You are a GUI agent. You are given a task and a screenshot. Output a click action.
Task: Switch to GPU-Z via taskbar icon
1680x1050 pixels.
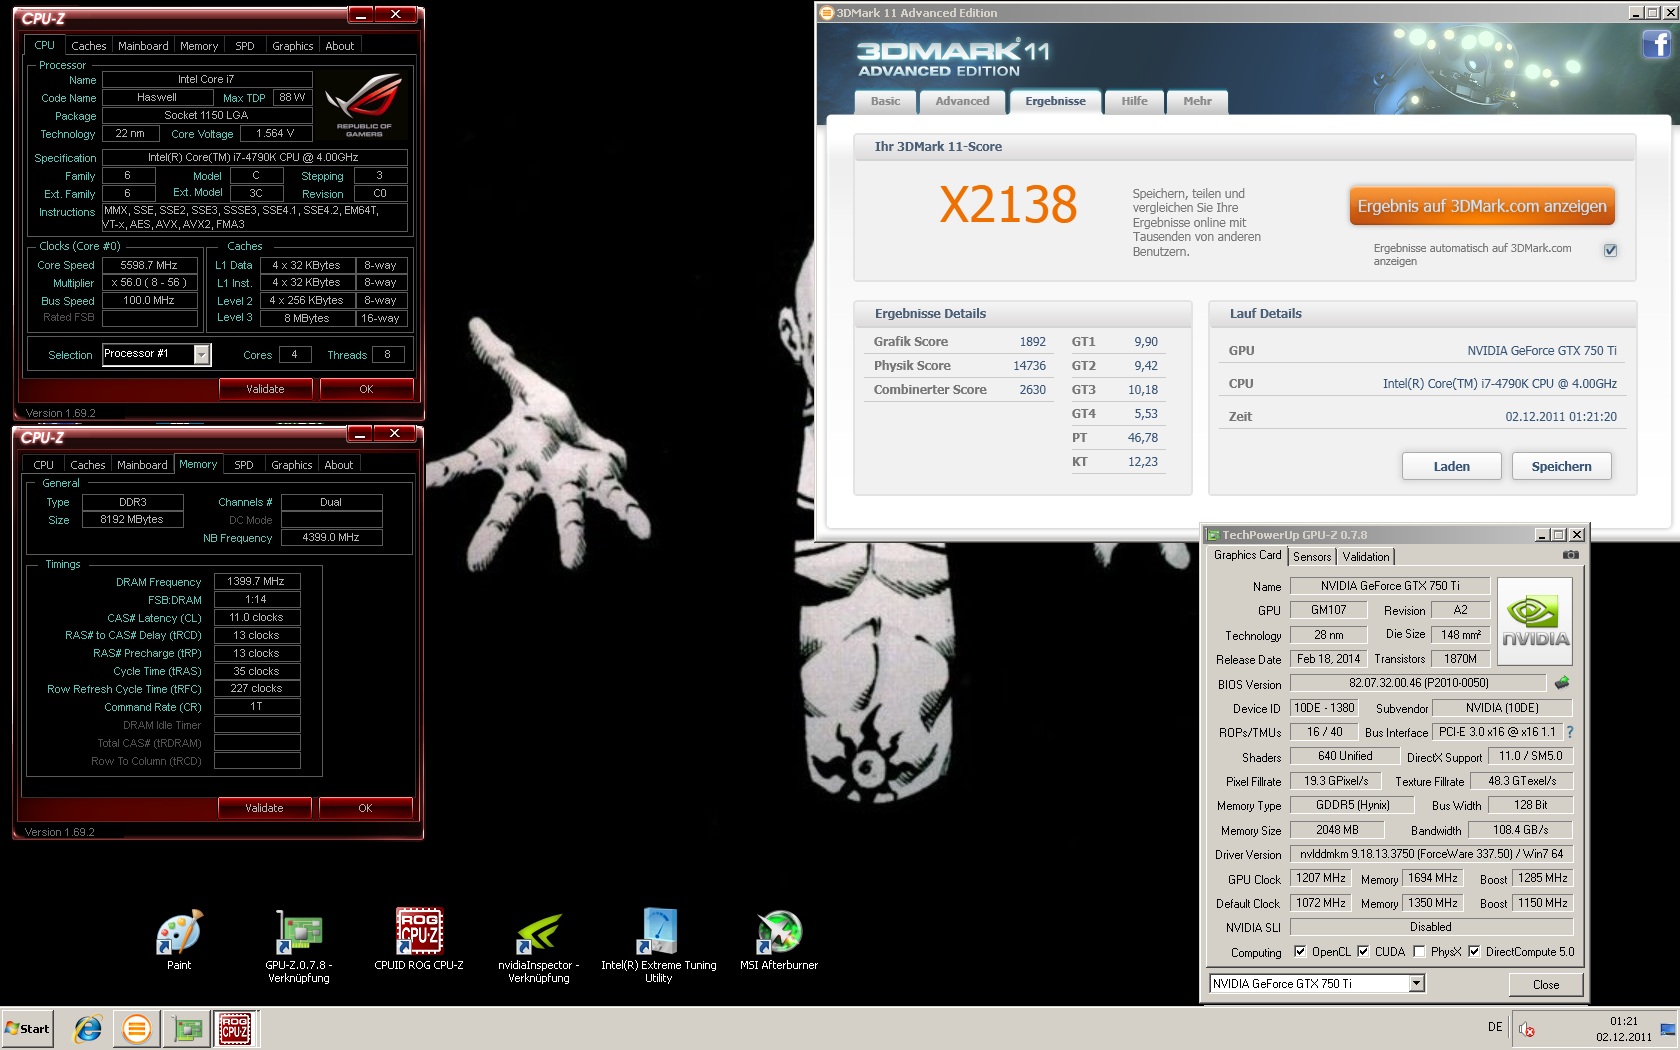pos(187,1028)
